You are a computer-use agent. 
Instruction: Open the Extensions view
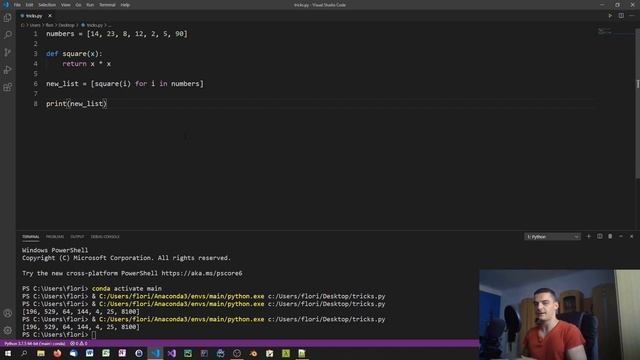click(x=7, y=87)
